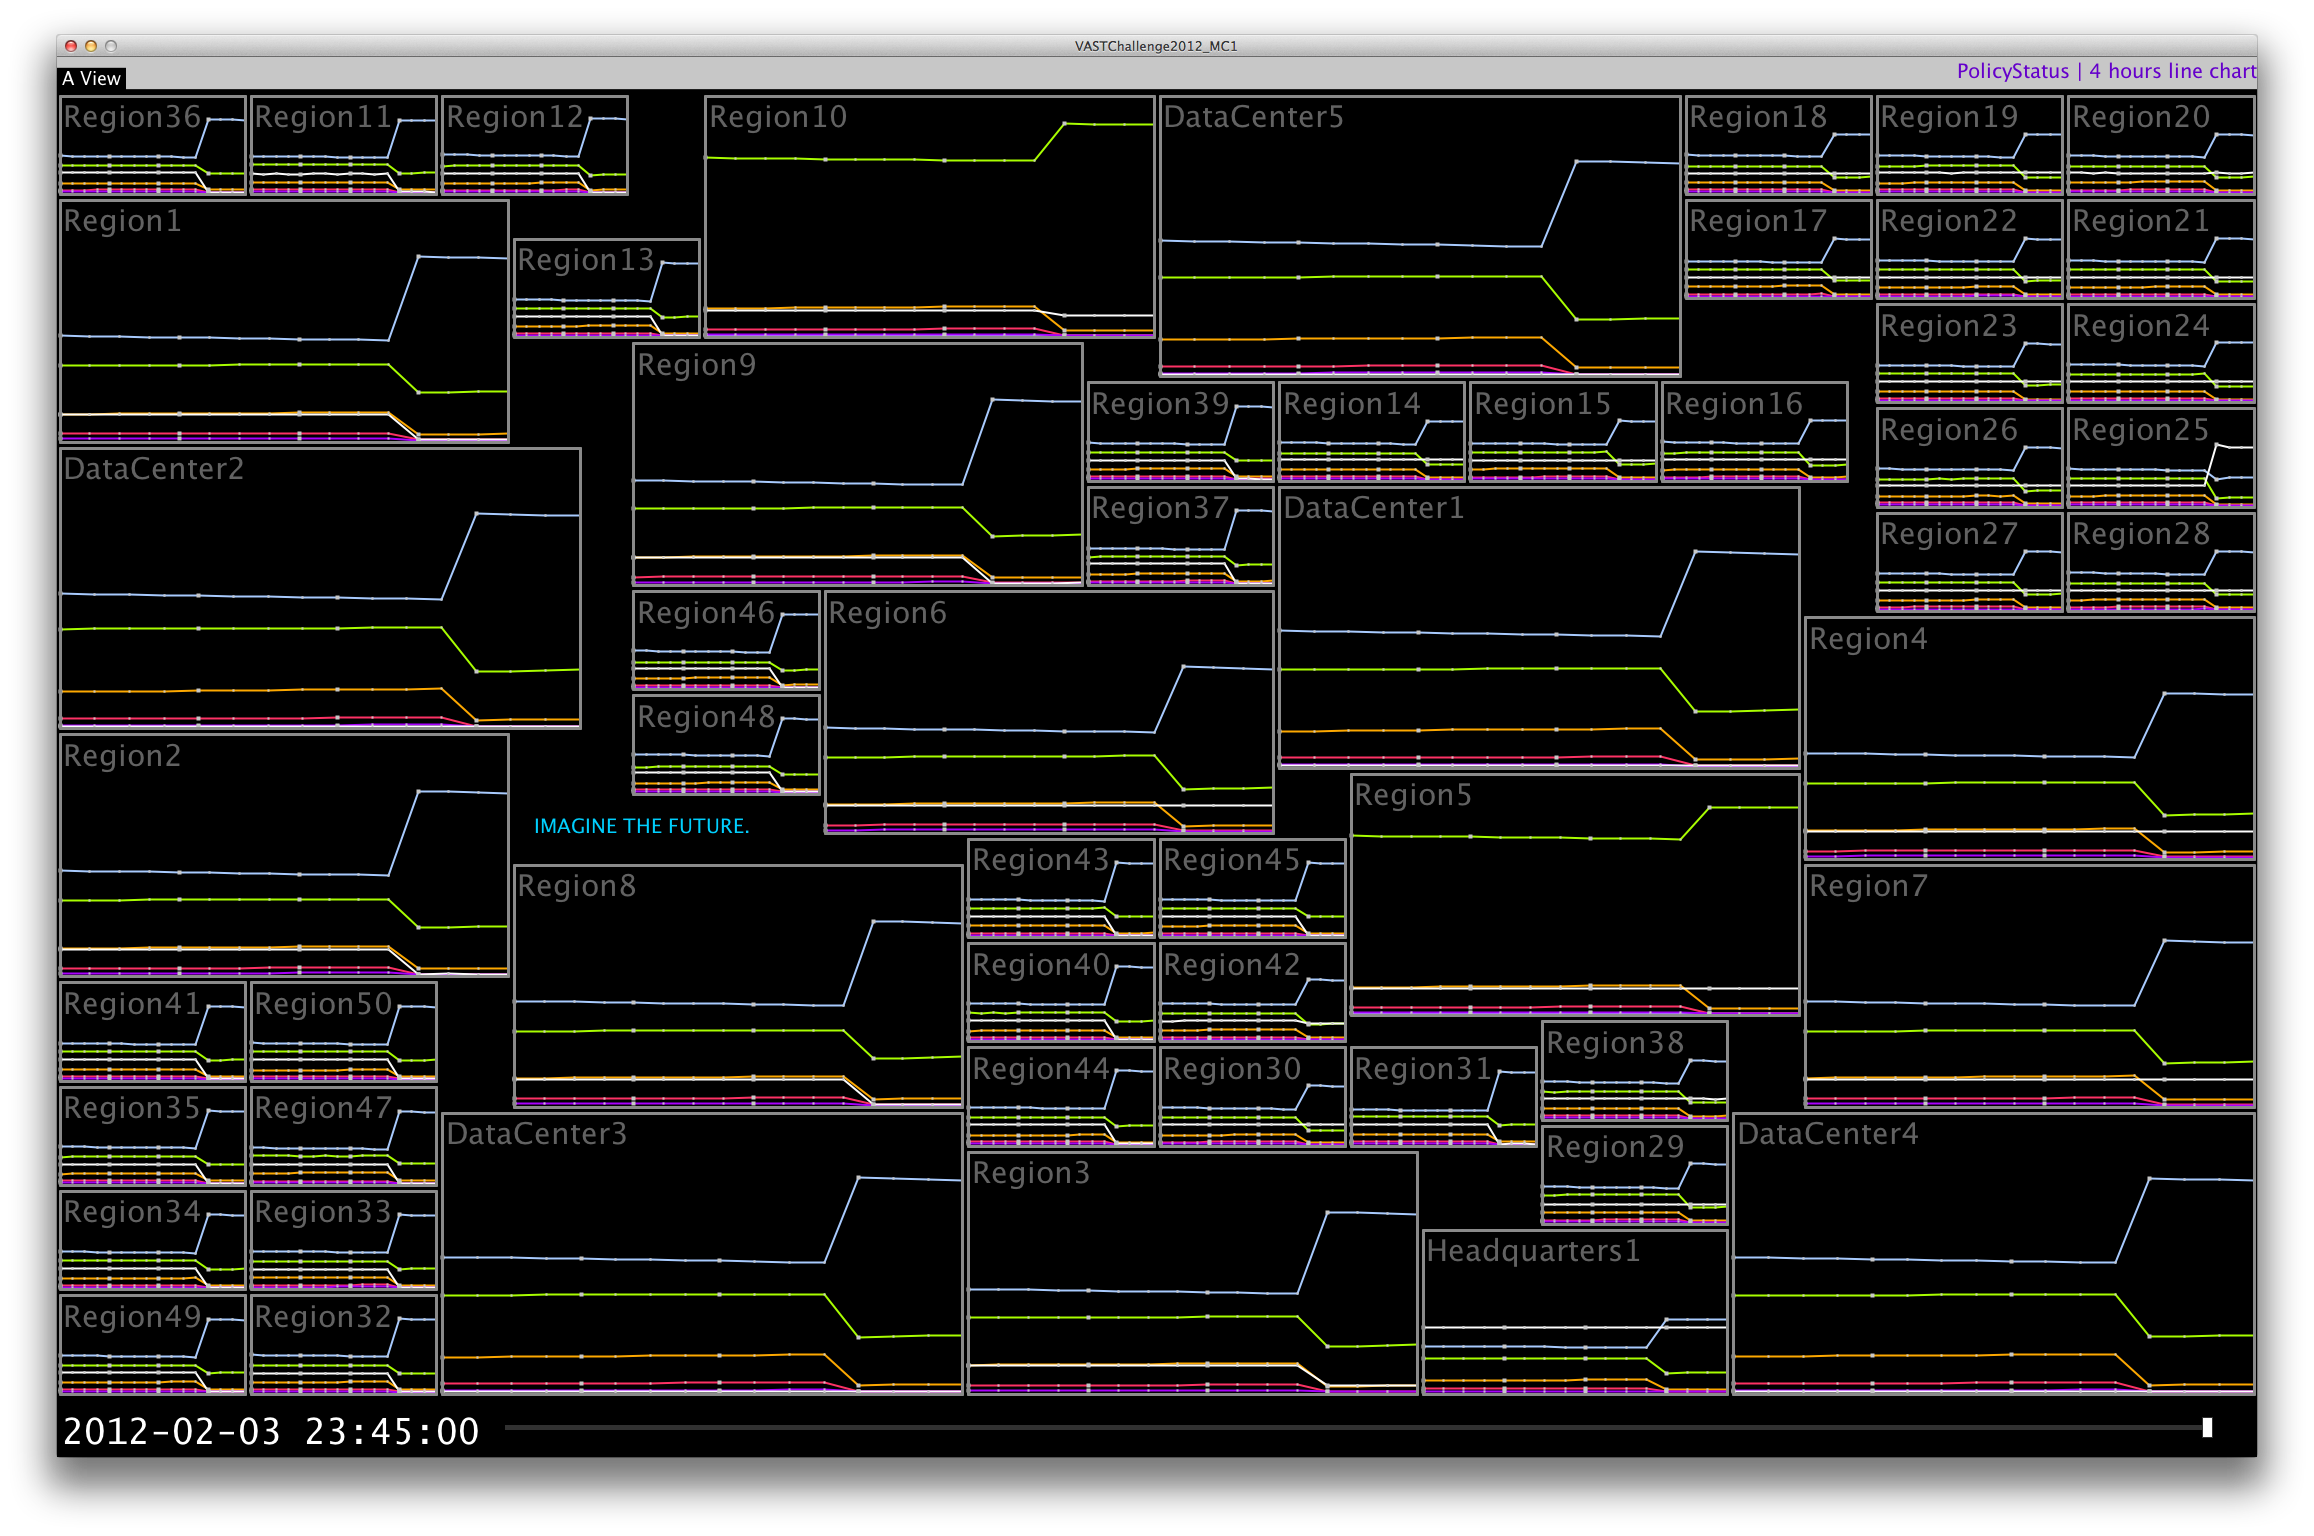Select the Region39 chart panel
This screenshot has width=2314, height=1536.
[x=1181, y=433]
